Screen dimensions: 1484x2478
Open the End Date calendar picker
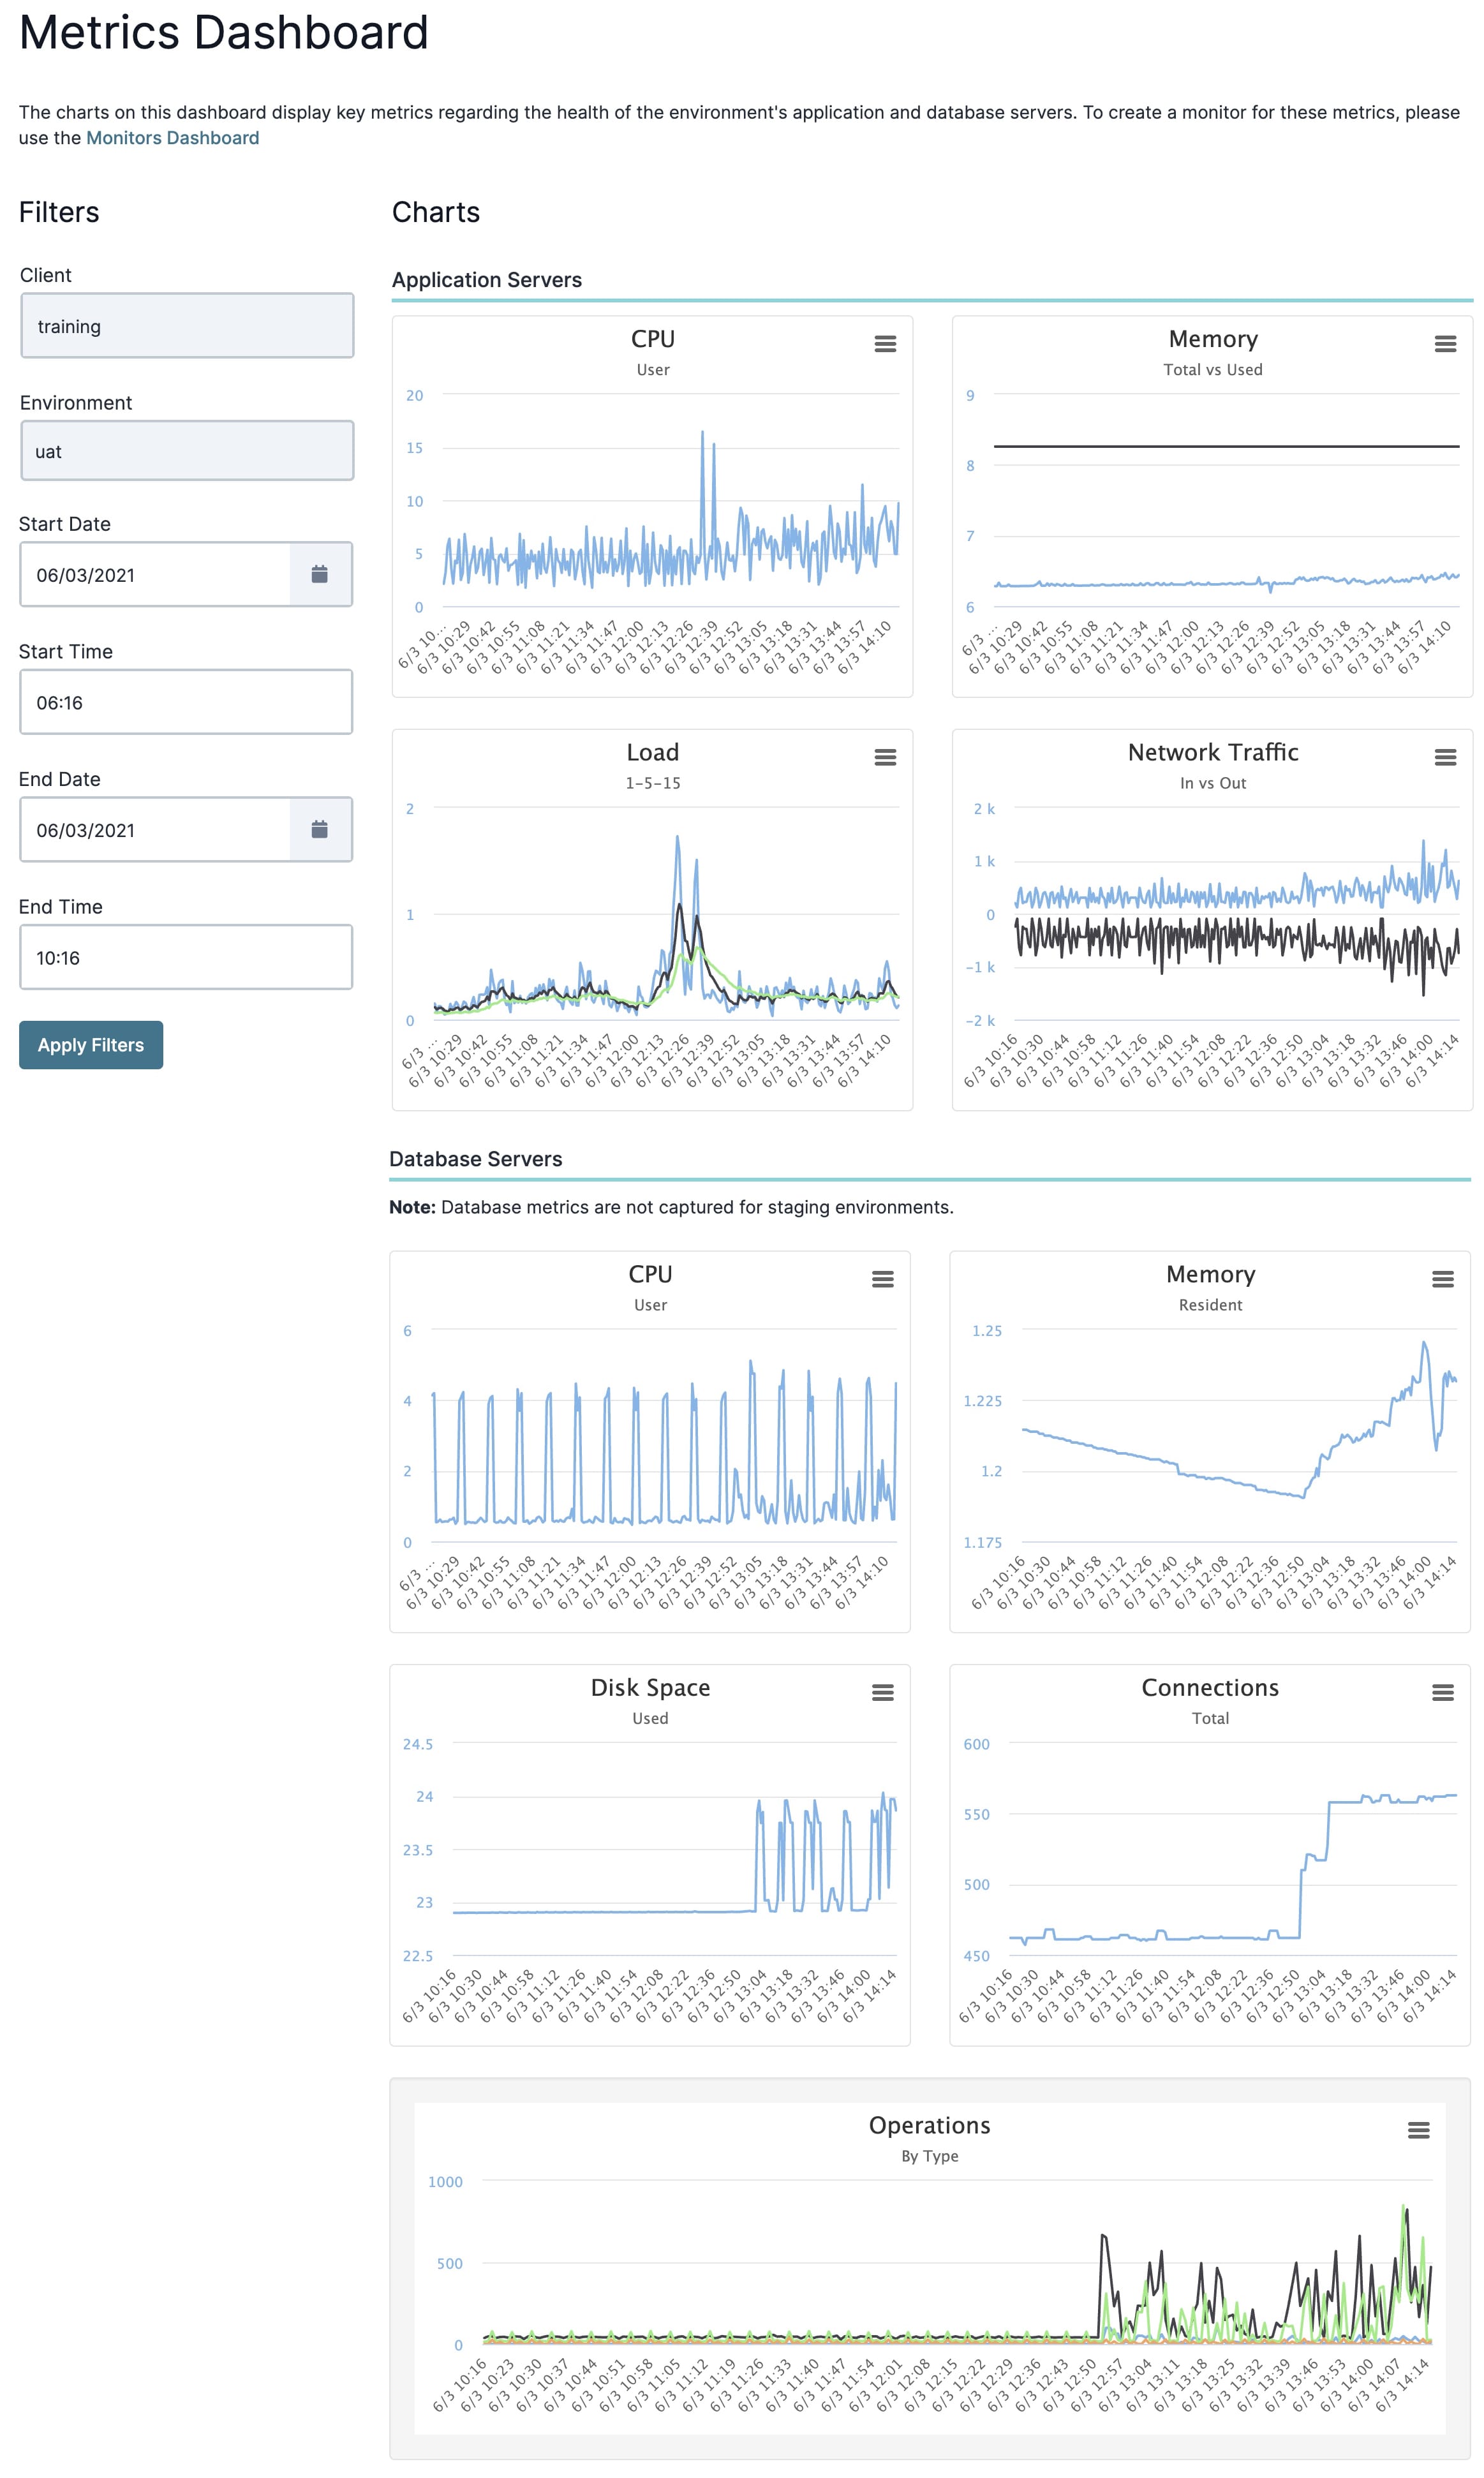click(320, 829)
